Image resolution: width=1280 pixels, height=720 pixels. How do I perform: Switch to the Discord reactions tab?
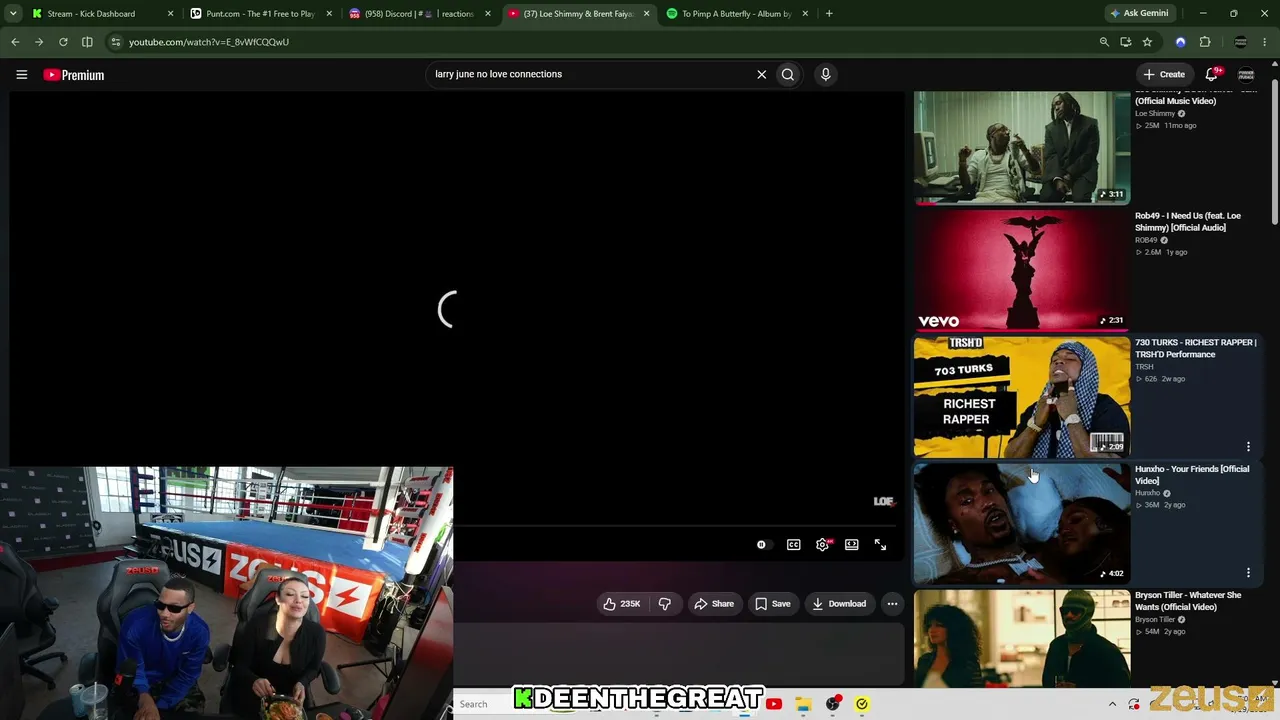(420, 14)
